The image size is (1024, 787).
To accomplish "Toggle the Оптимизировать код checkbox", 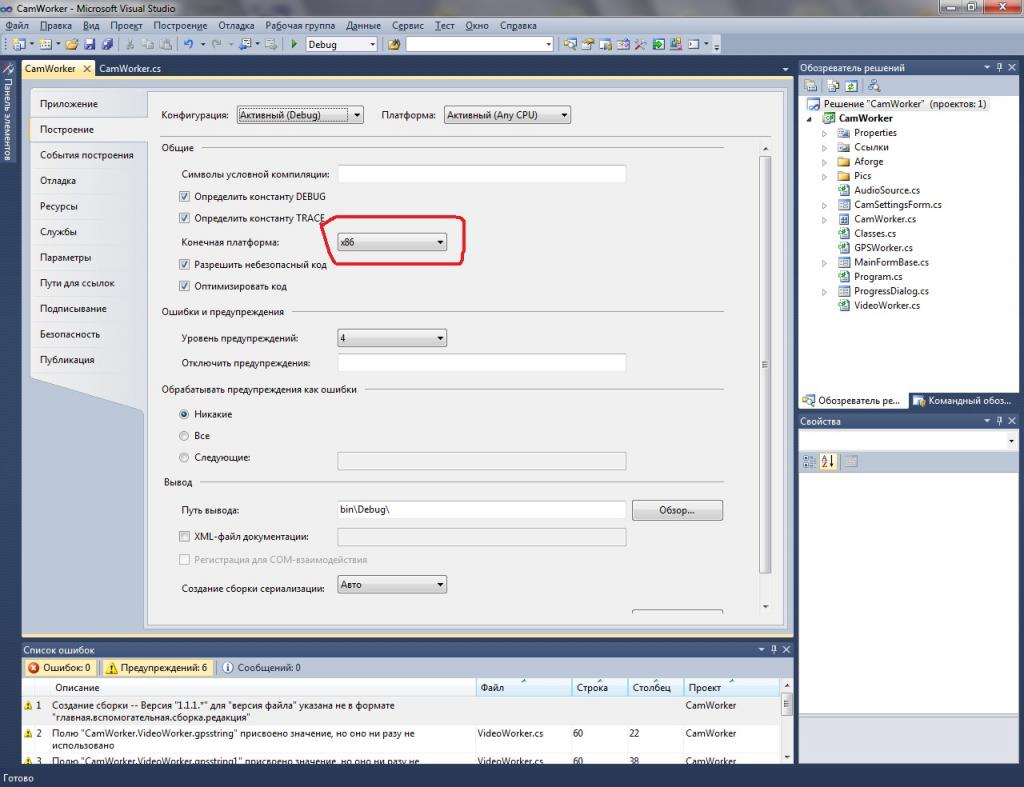I will click(184, 286).
